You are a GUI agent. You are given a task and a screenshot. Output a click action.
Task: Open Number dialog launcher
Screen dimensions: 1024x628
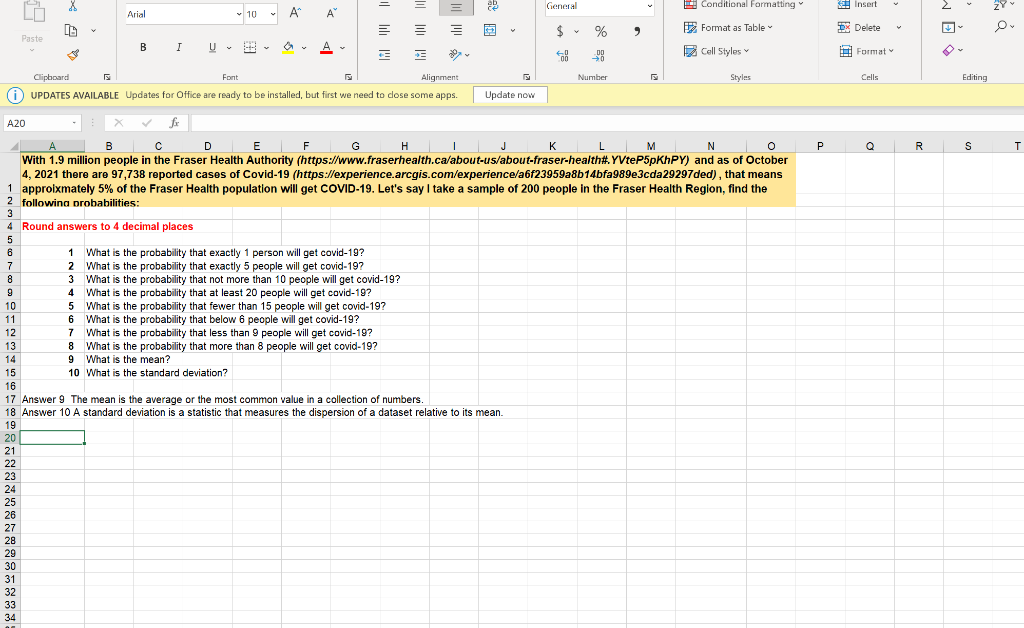[654, 77]
